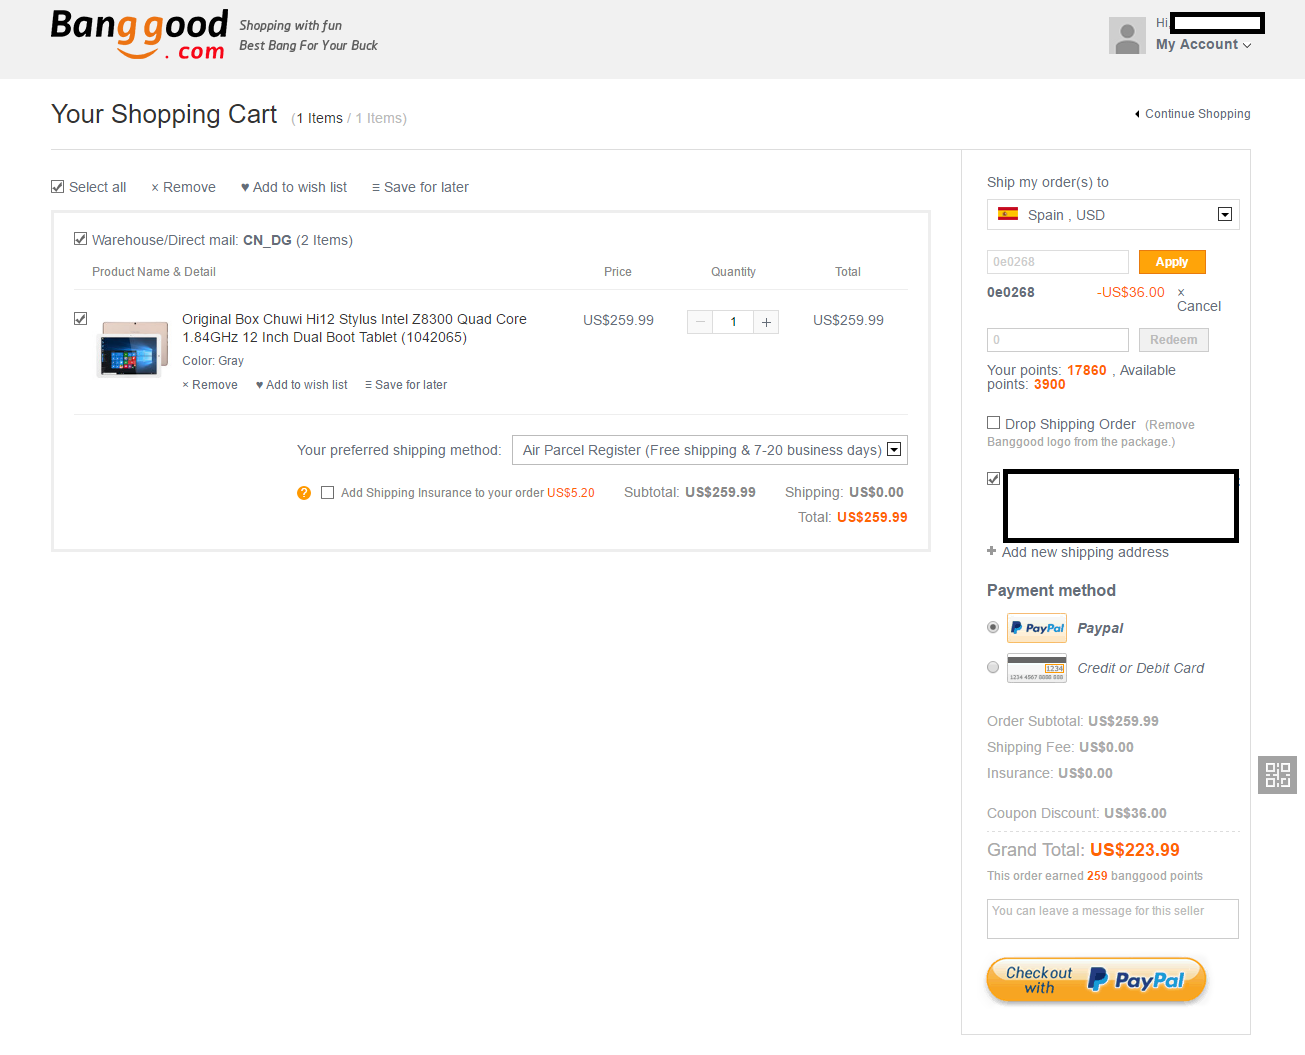Image resolution: width=1305 pixels, height=1055 pixels.
Task: Click the credit card image icon
Action: pyautogui.click(x=1037, y=668)
